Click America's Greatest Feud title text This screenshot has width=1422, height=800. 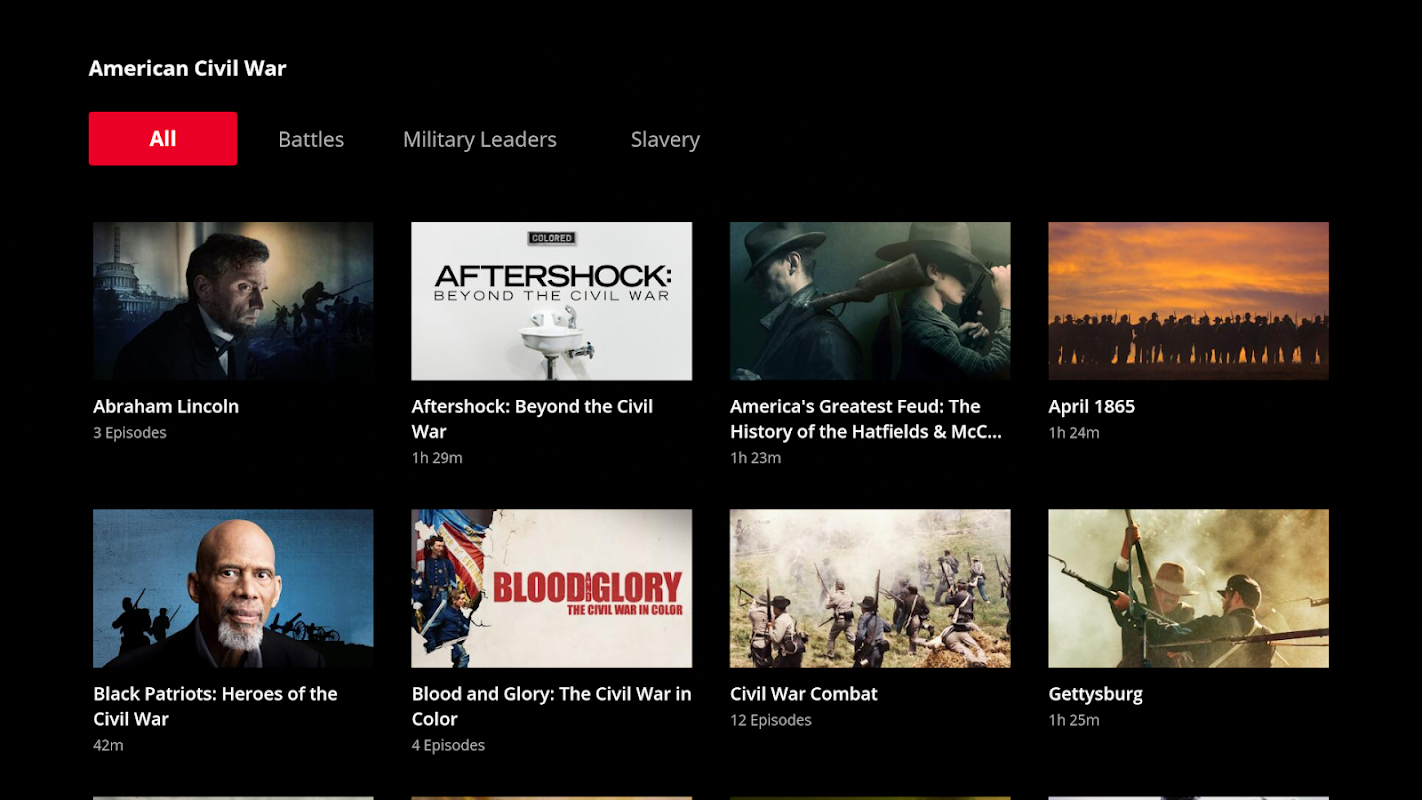pos(866,419)
